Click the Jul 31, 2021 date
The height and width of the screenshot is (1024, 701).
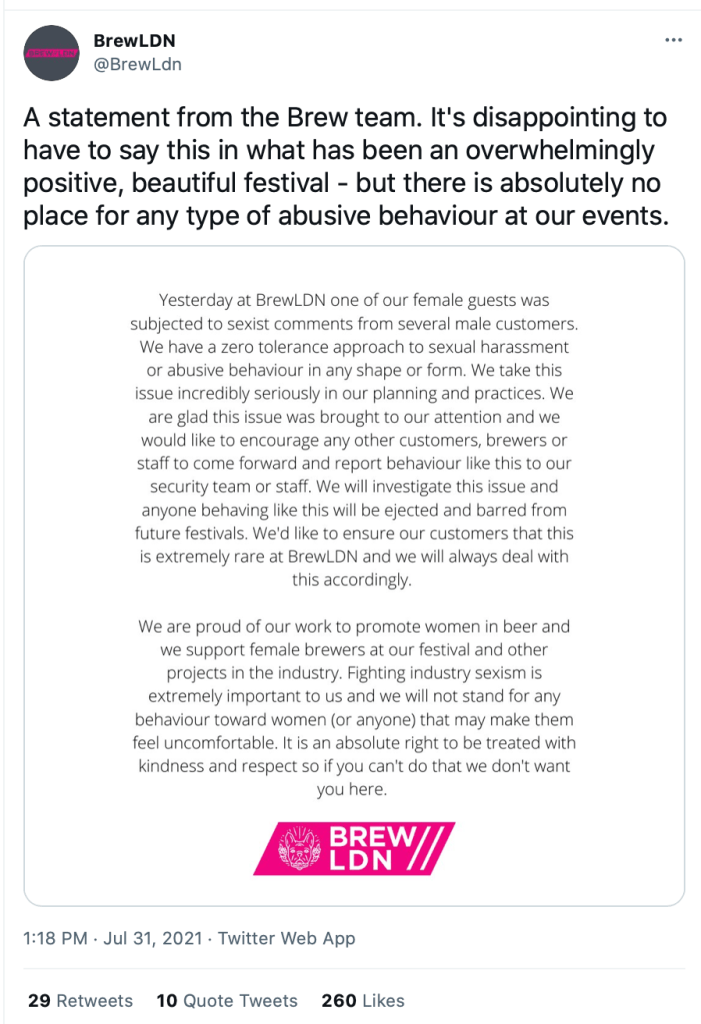tap(153, 938)
